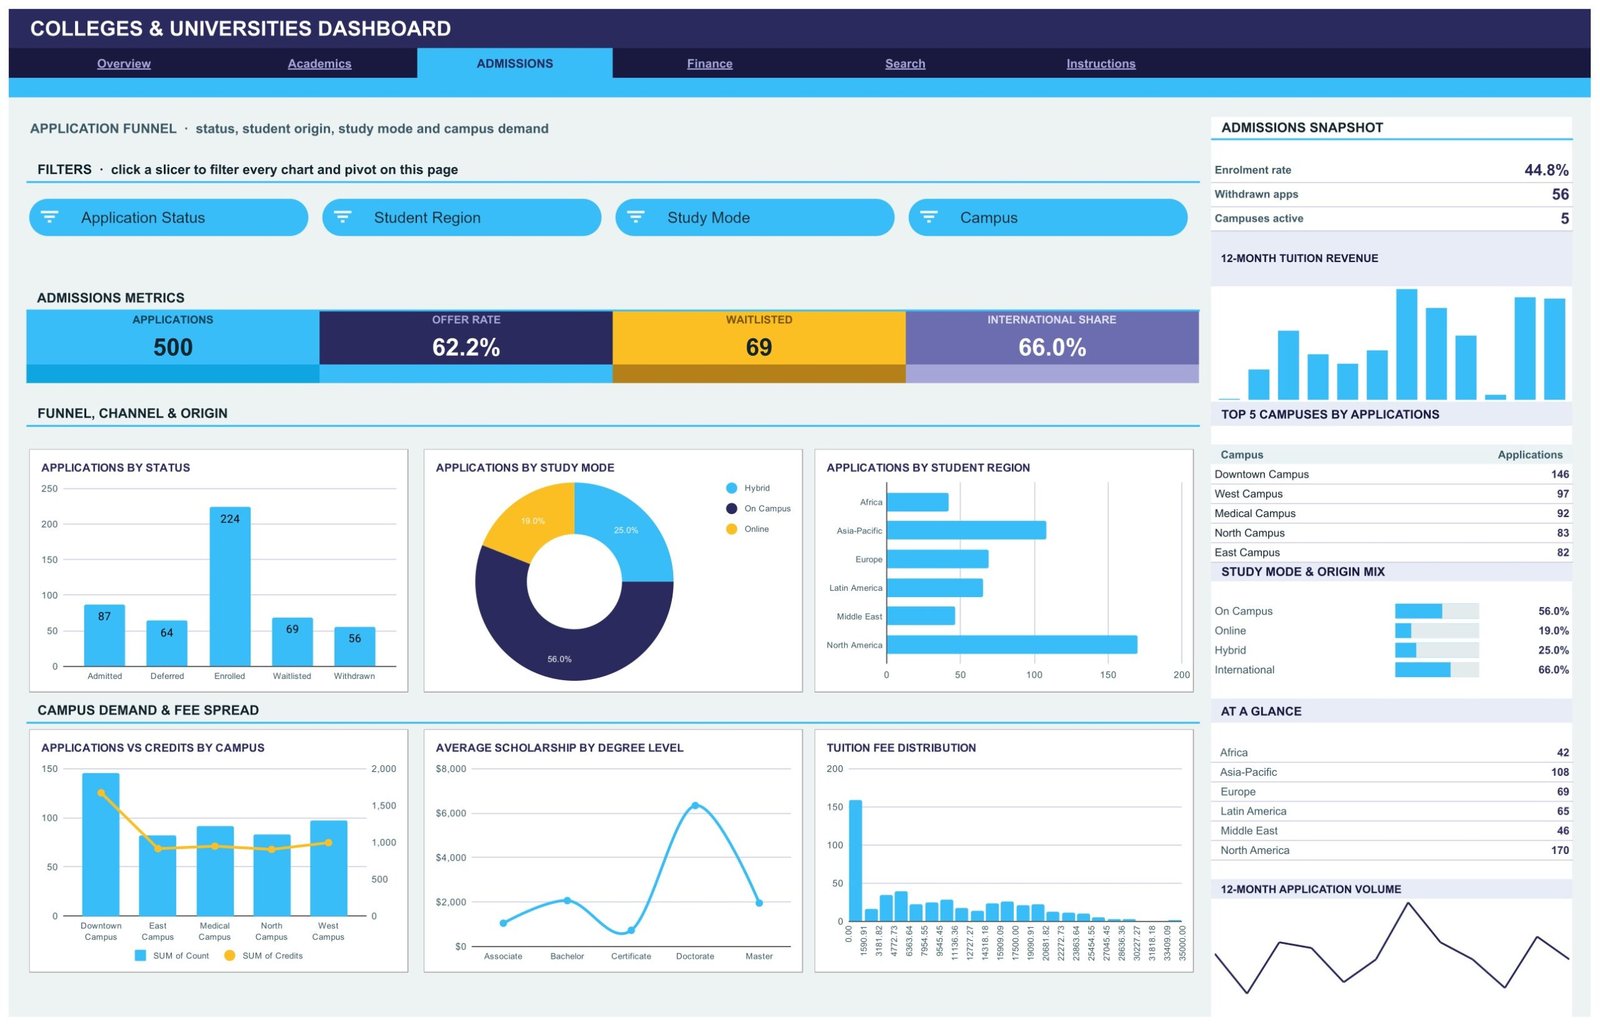The height and width of the screenshot is (1026, 1600).
Task: Click the tallest tuition fee histogram bar
Action: click(x=855, y=860)
